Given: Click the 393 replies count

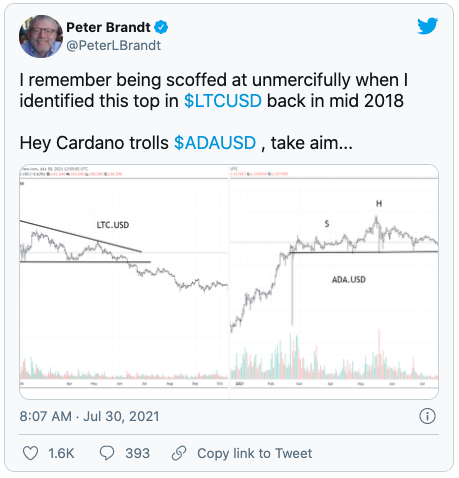Looking at the screenshot, I should (x=137, y=454).
